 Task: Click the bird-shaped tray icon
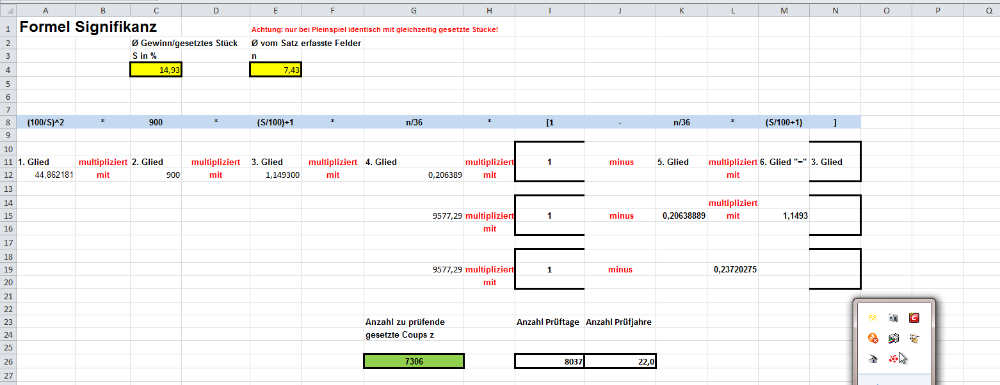pos(914,338)
